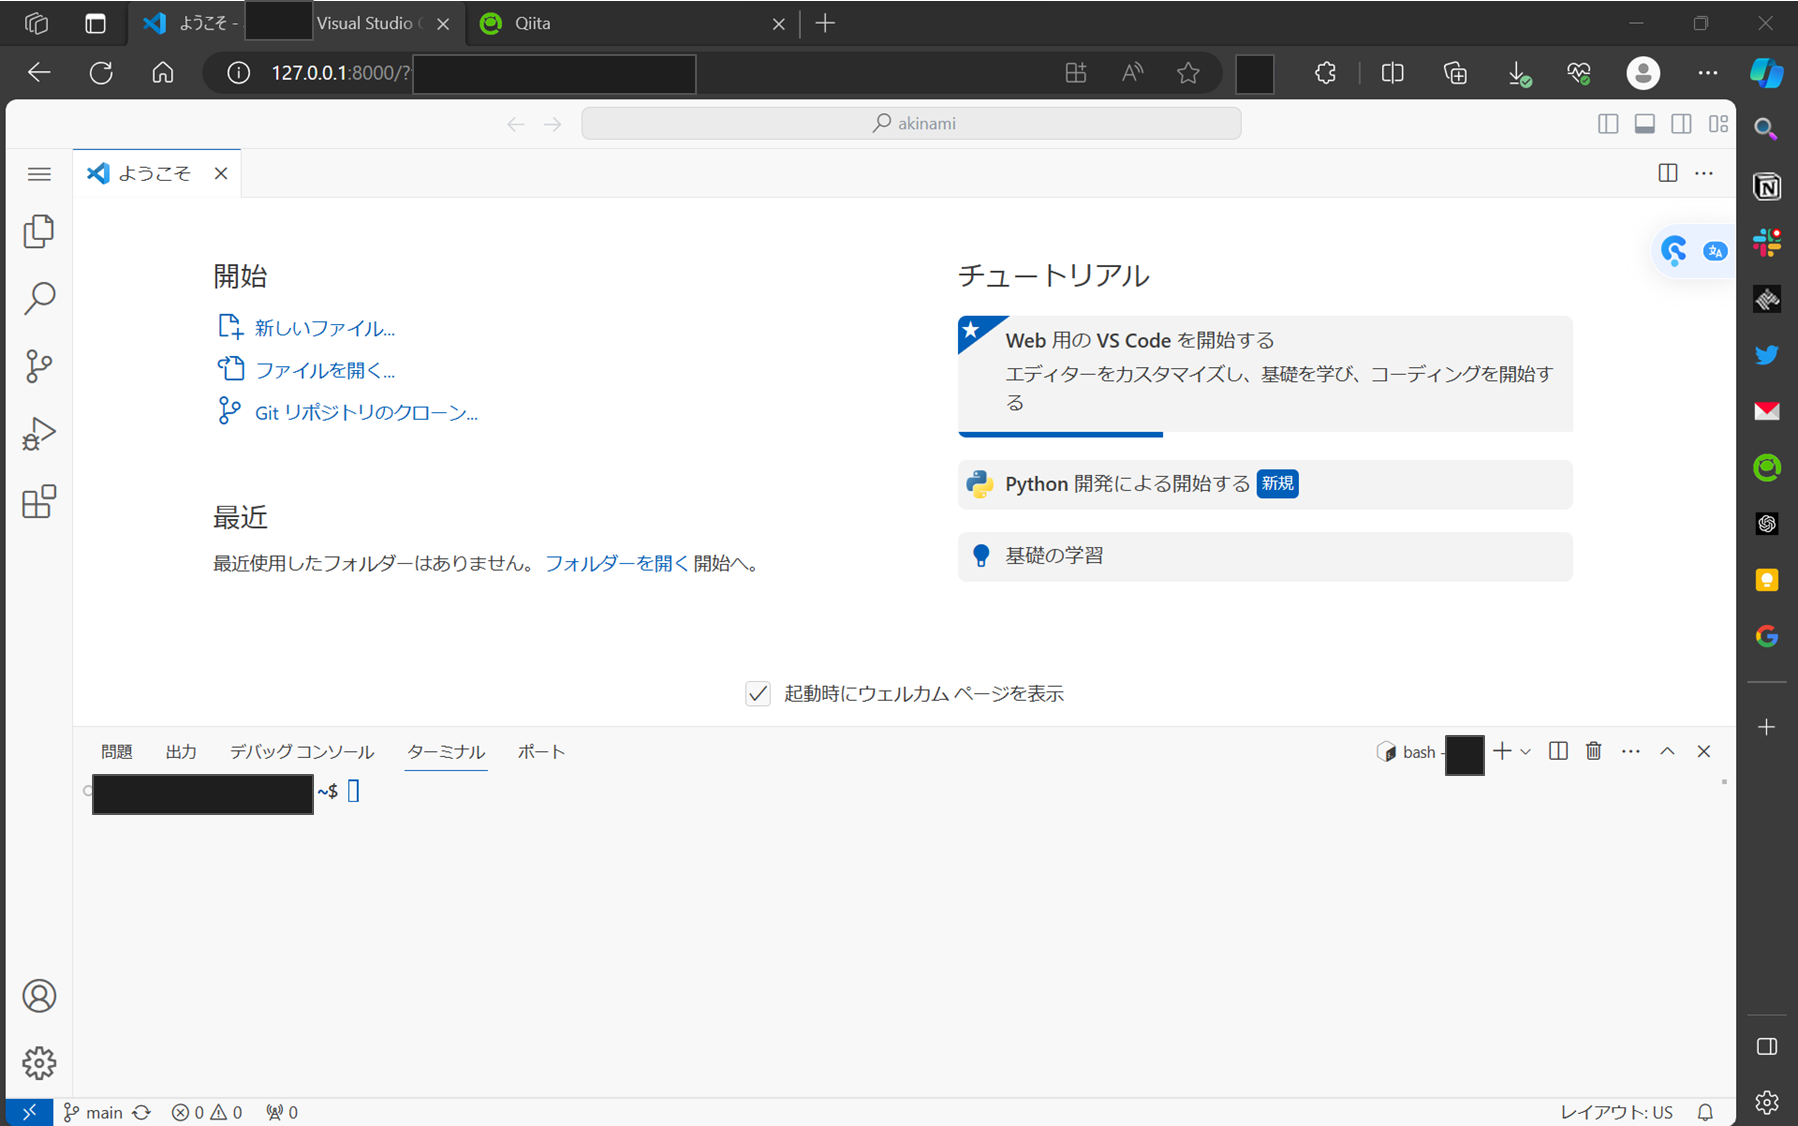Click the フォルダーを開く link
The width and height of the screenshot is (1798, 1126).
tap(616, 563)
